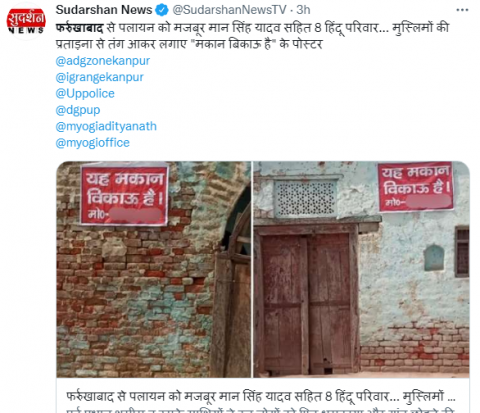View the left brick wall photo
480x413 pixels.
(x=154, y=269)
